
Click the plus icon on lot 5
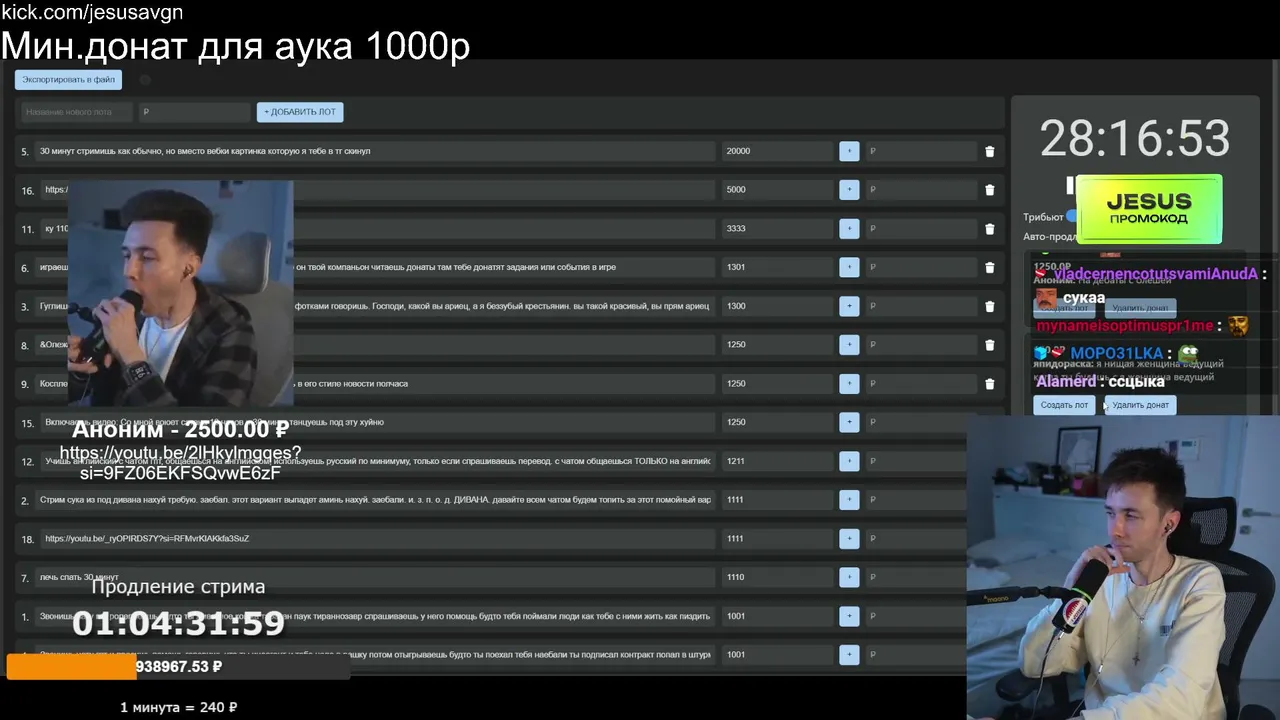(x=849, y=151)
